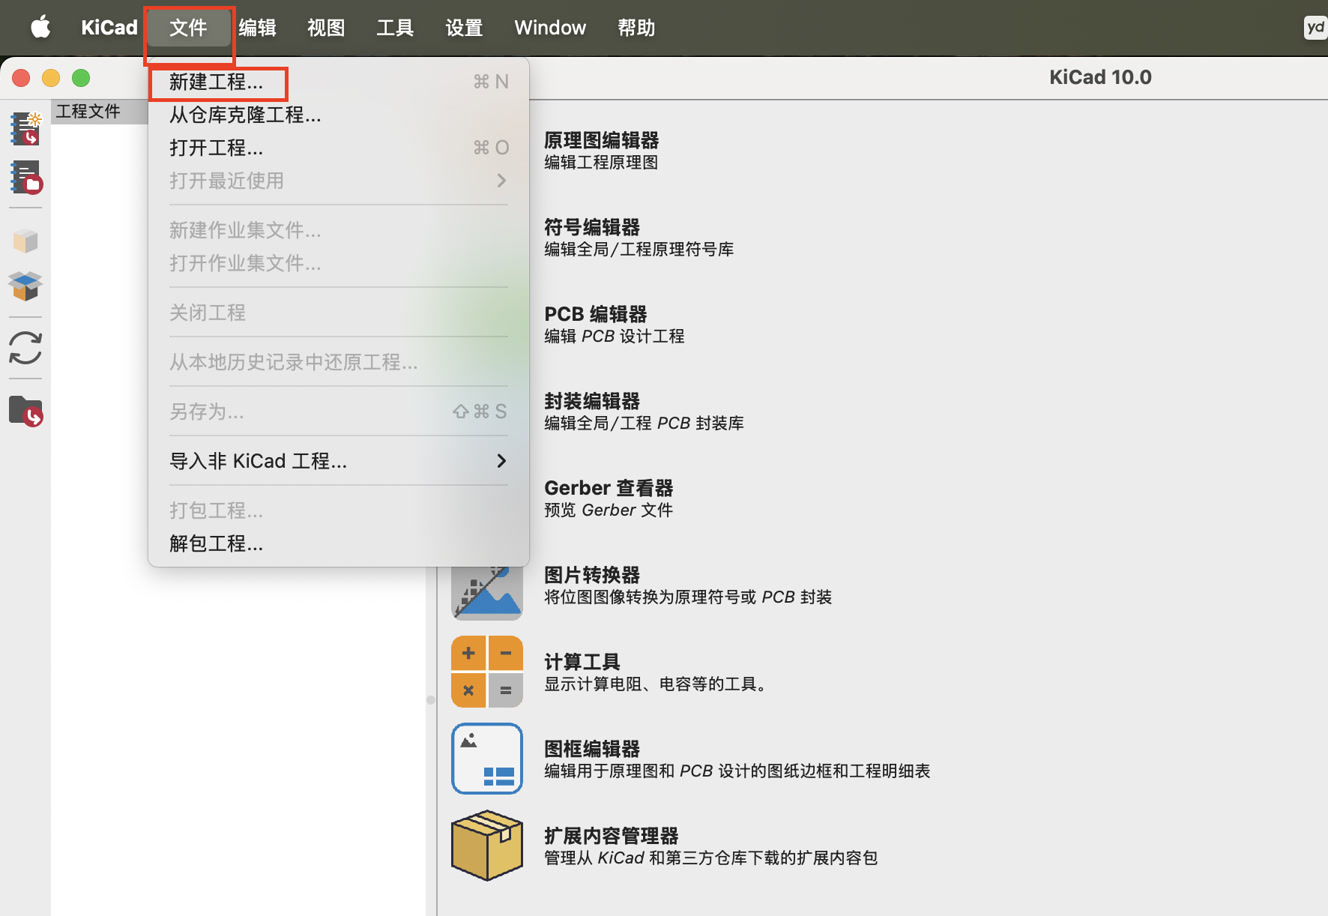The image size is (1328, 916).
Task: Choose 打开工程... menu entry
Action: tap(338, 148)
